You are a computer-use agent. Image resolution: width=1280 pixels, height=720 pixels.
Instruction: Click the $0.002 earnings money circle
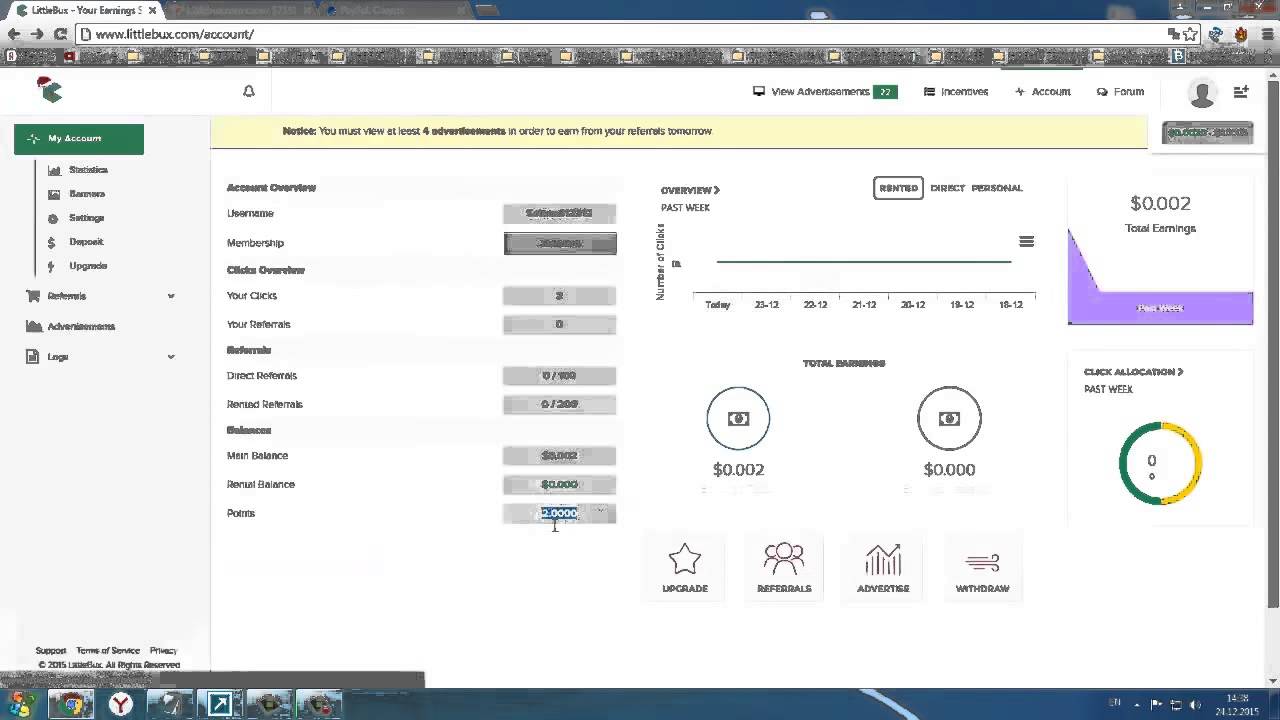738,418
